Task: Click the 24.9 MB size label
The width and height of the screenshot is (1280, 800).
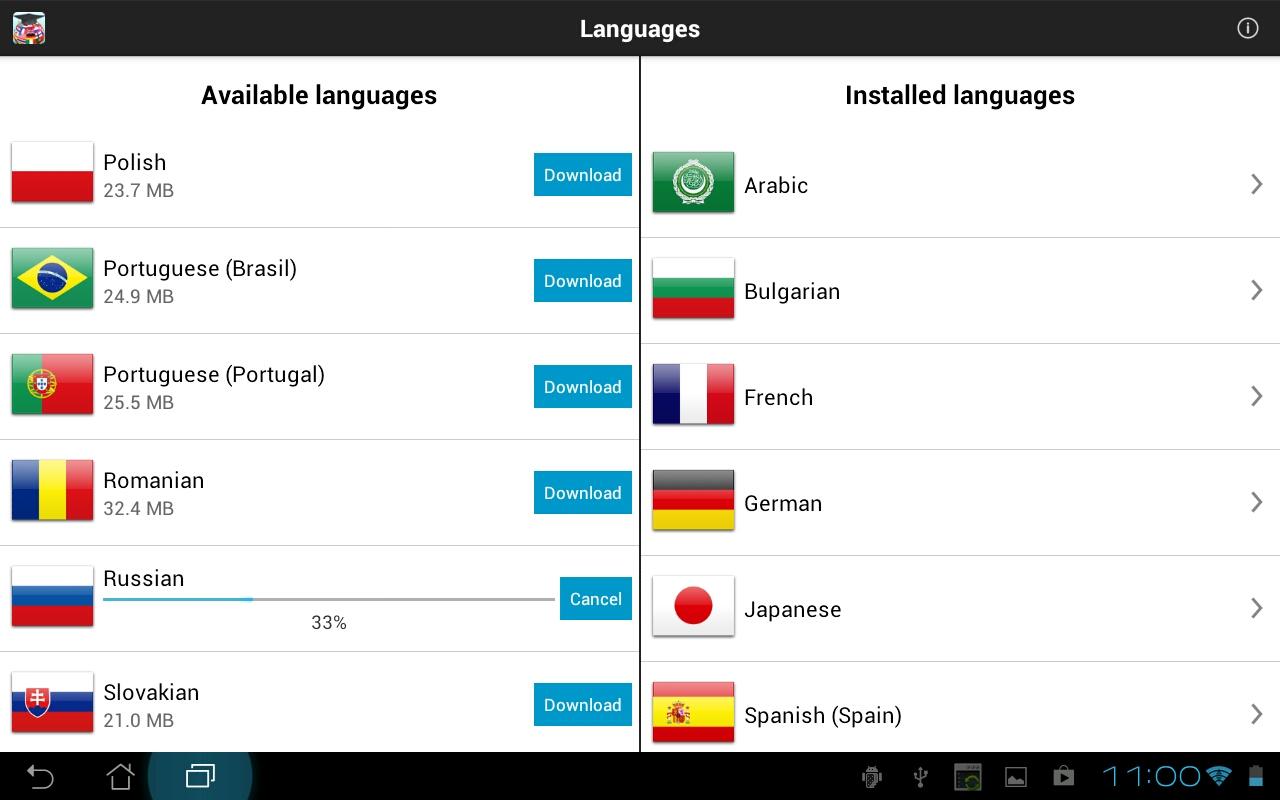Action: click(139, 296)
